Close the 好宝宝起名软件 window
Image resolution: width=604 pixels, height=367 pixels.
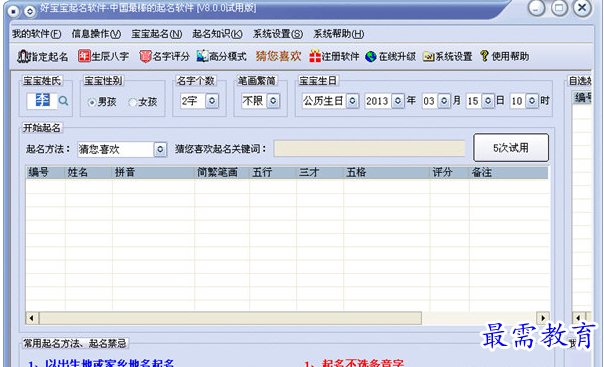pyautogui.click(x=582, y=8)
